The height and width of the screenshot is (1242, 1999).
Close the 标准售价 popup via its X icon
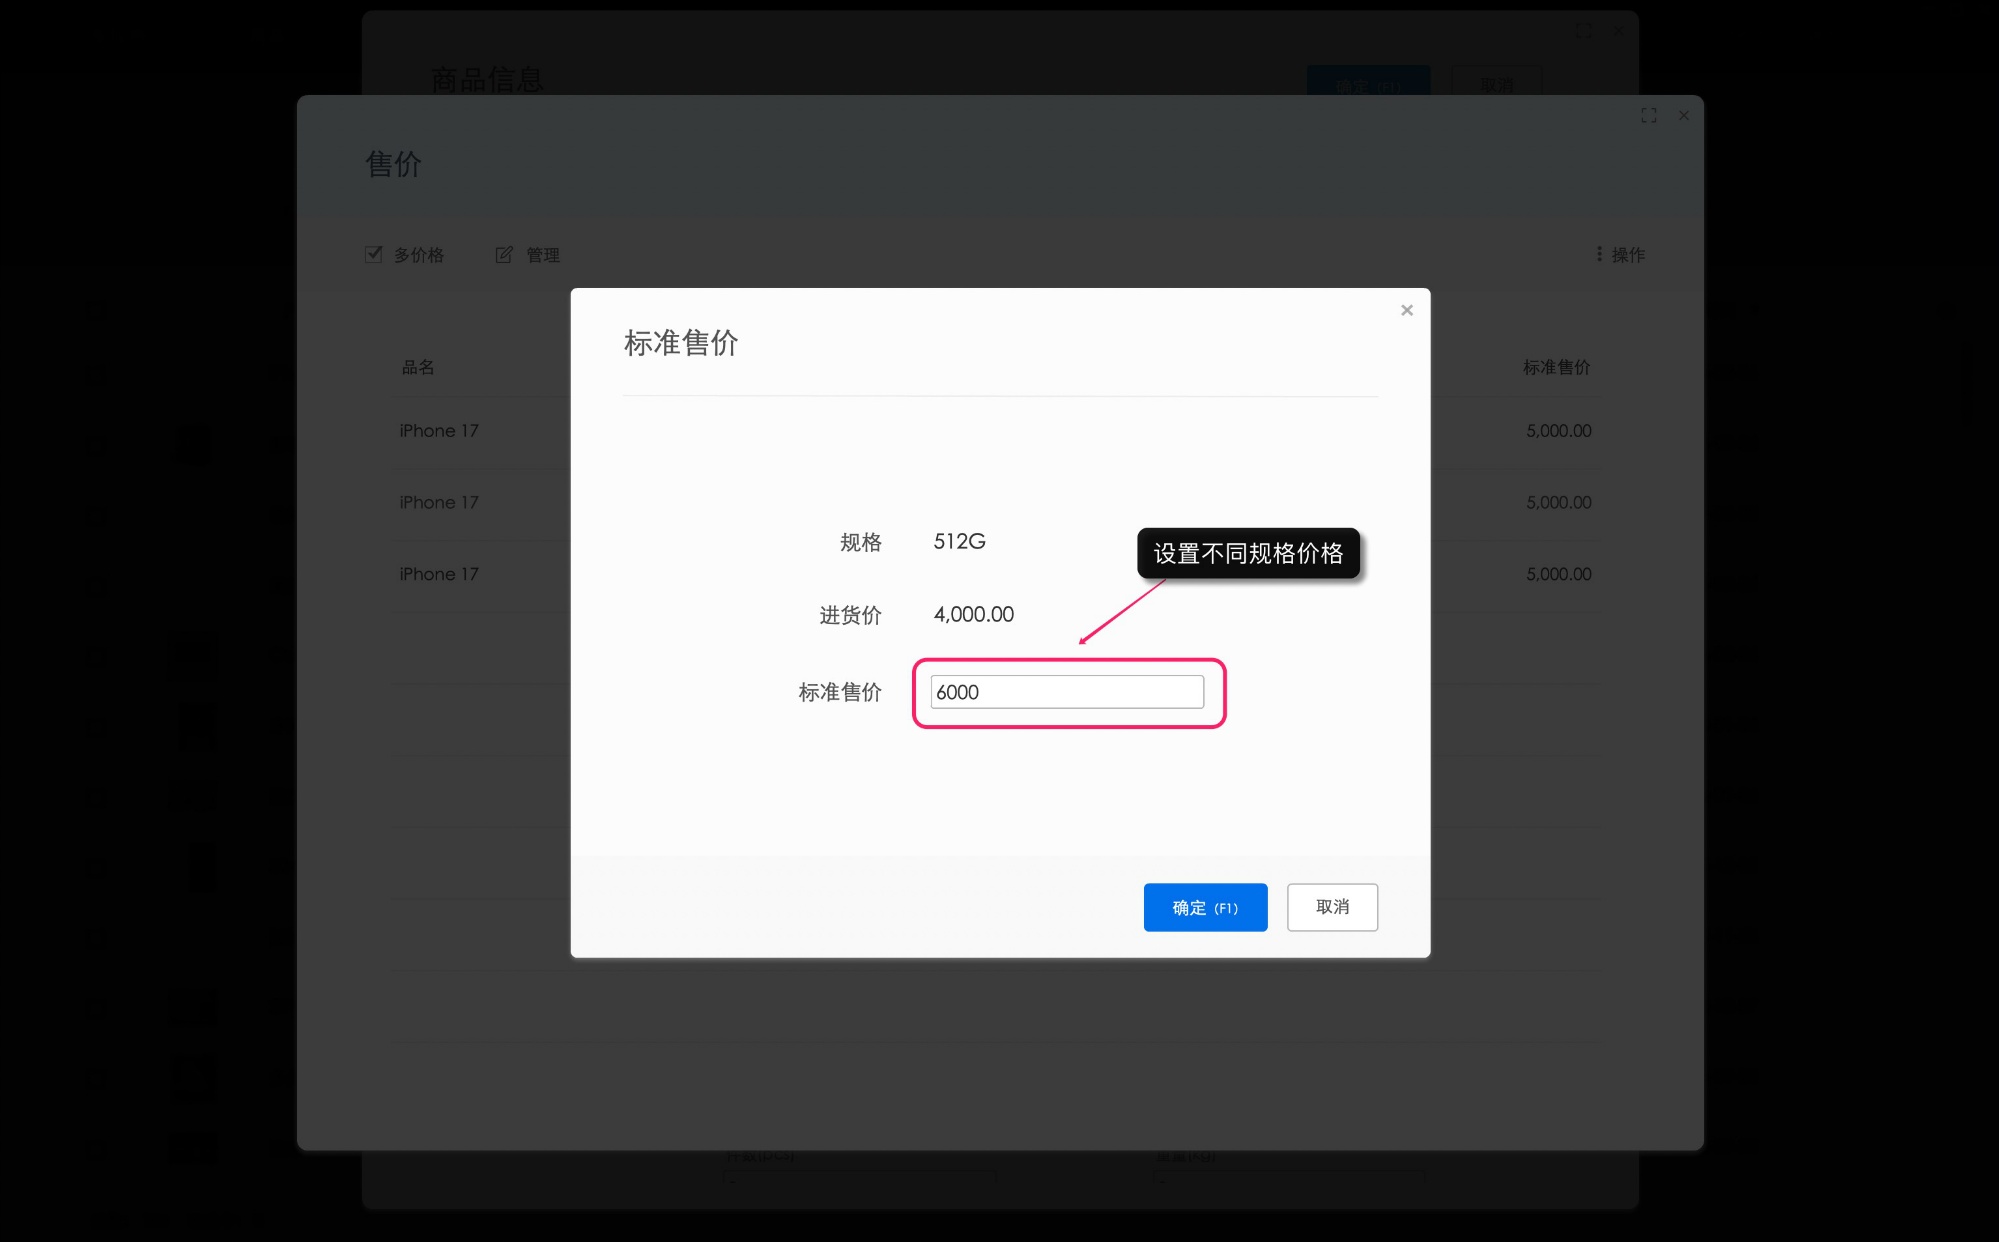1407,310
